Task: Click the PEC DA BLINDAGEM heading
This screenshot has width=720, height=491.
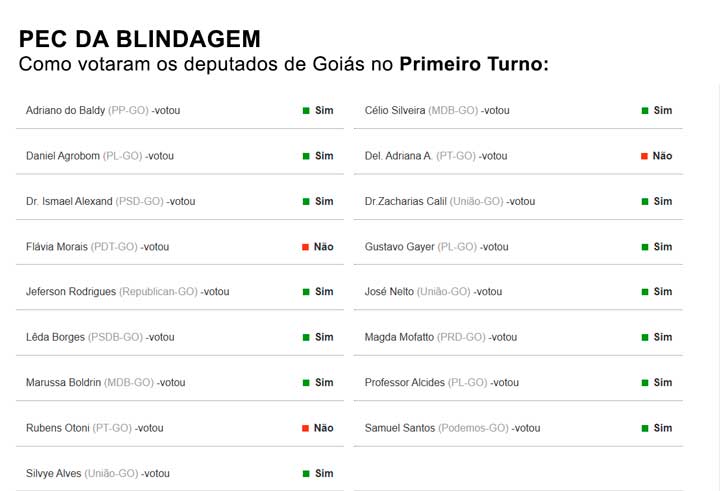Action: (x=140, y=39)
